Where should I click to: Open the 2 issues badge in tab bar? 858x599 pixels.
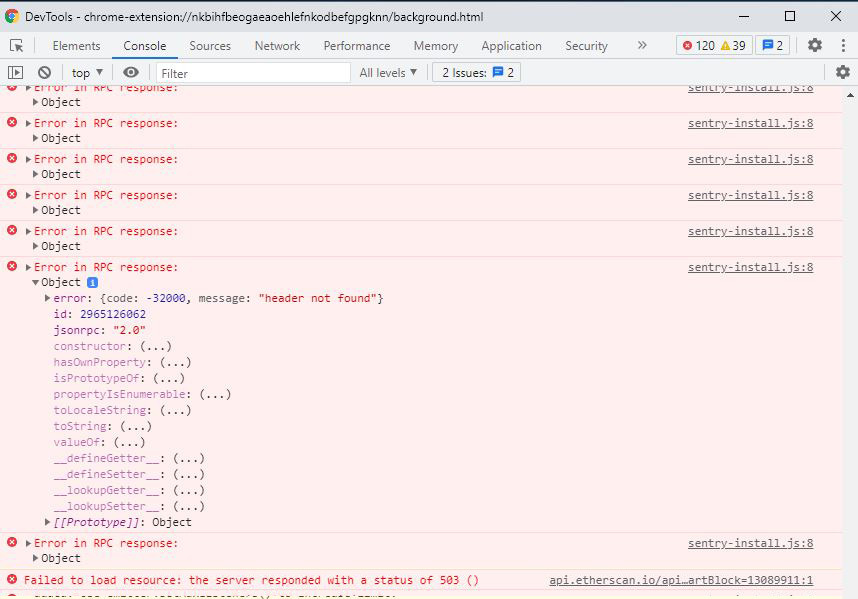(772, 45)
